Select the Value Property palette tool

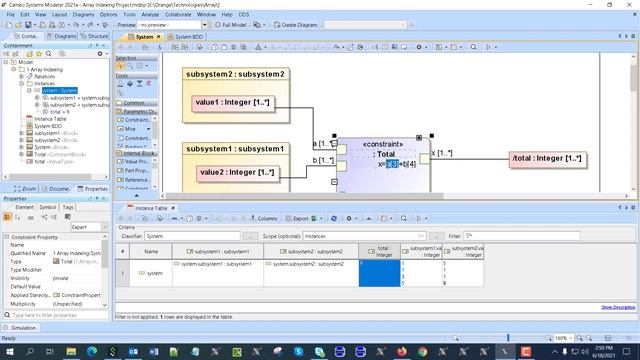click(133, 162)
